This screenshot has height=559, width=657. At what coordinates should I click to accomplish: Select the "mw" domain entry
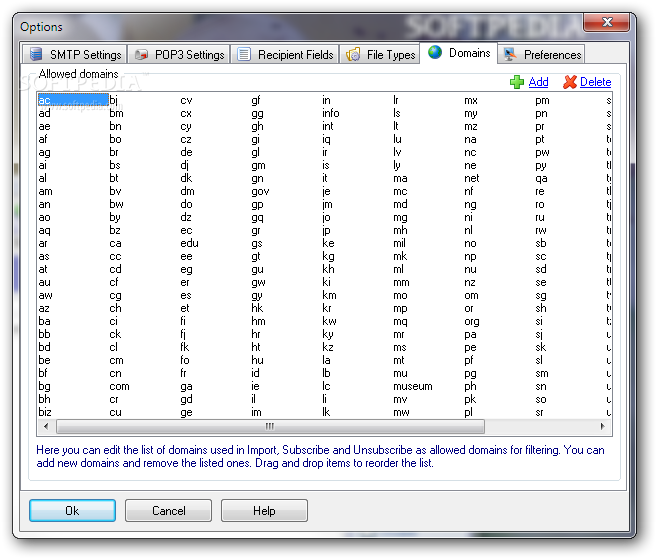(x=401, y=412)
